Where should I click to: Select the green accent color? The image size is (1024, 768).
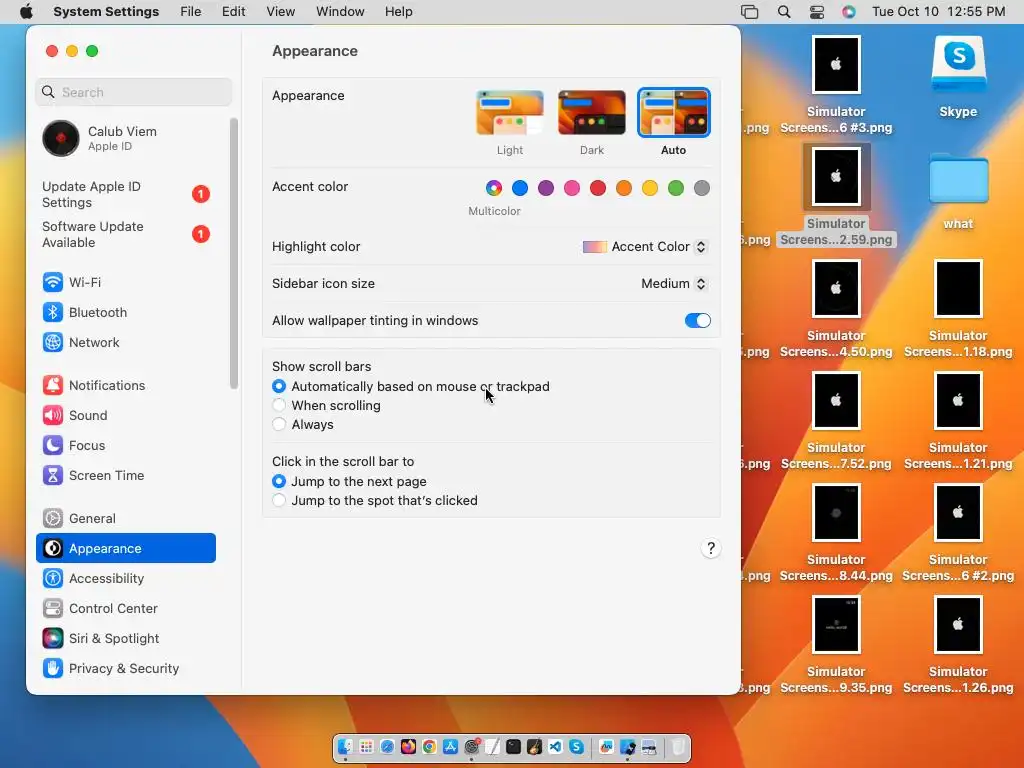coord(676,188)
